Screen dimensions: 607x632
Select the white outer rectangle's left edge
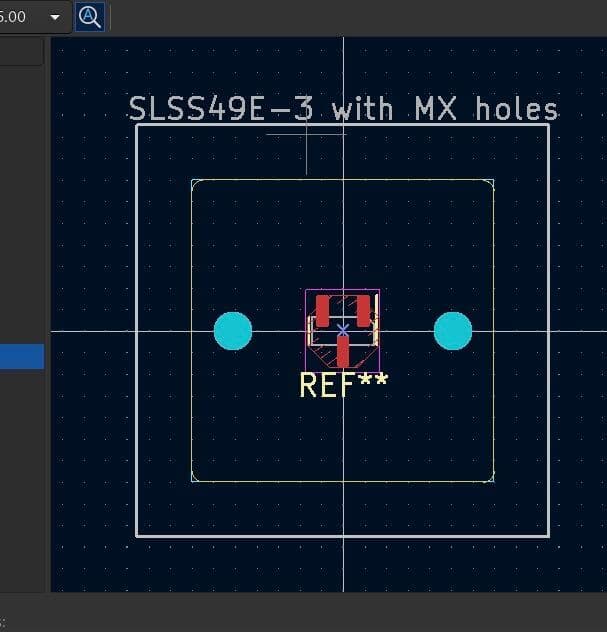tap(137, 400)
